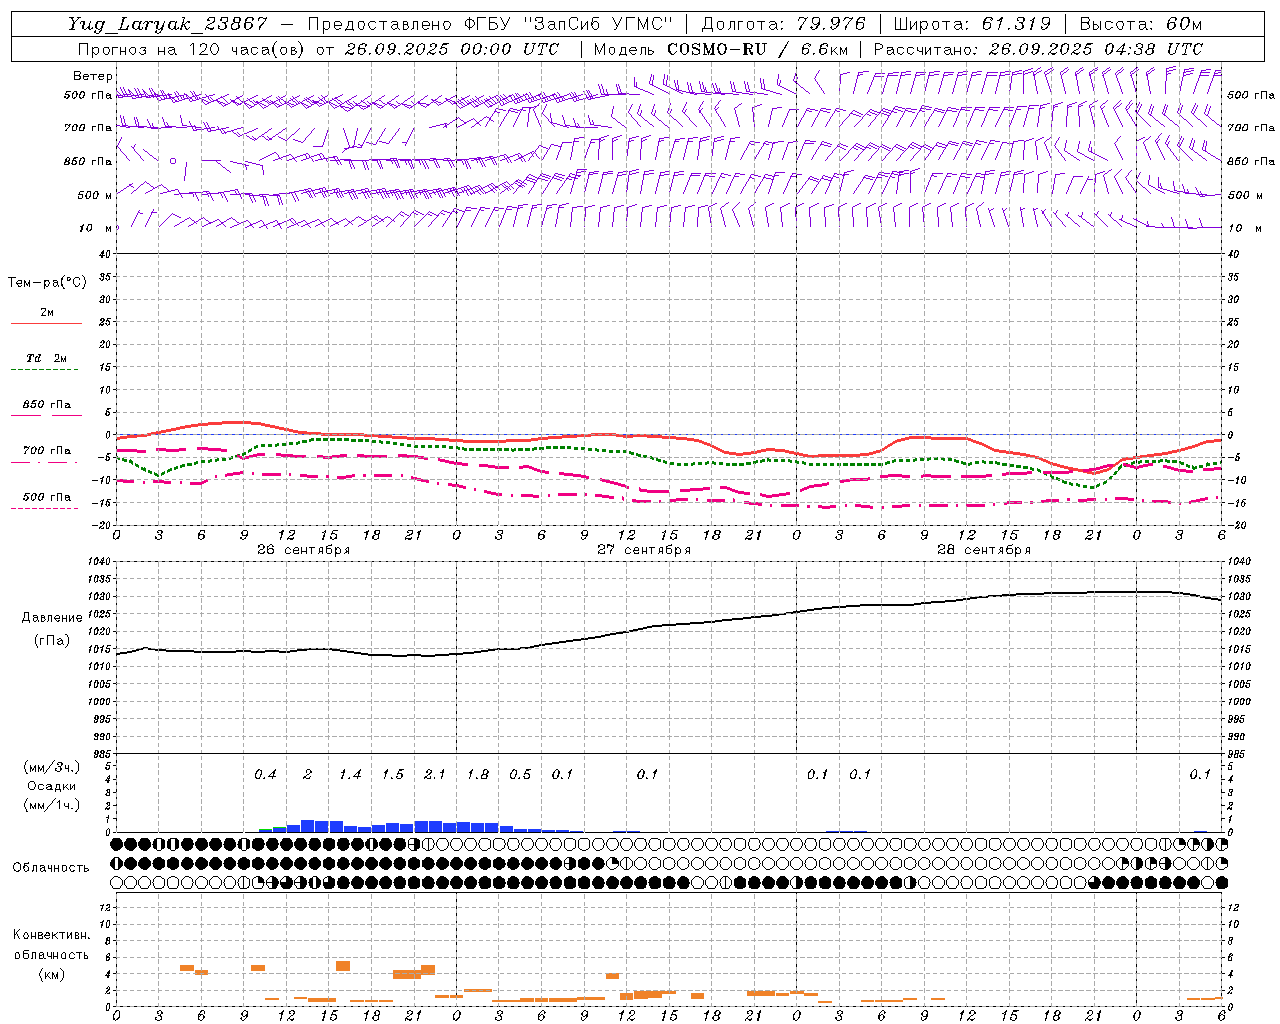Click the (мм/3ч.) precipitation unit label
This screenshot has height=1024, width=1280.
pos(51,767)
